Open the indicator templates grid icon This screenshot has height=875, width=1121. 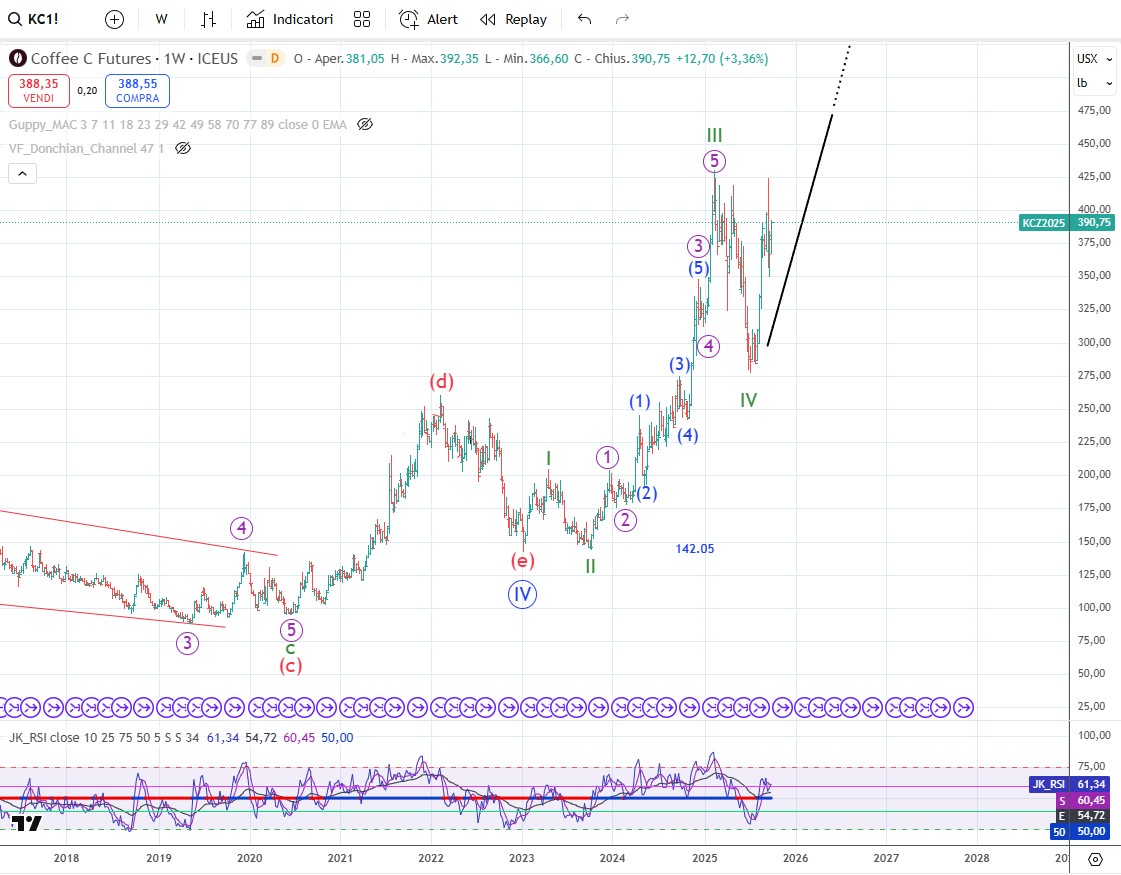[x=362, y=19]
